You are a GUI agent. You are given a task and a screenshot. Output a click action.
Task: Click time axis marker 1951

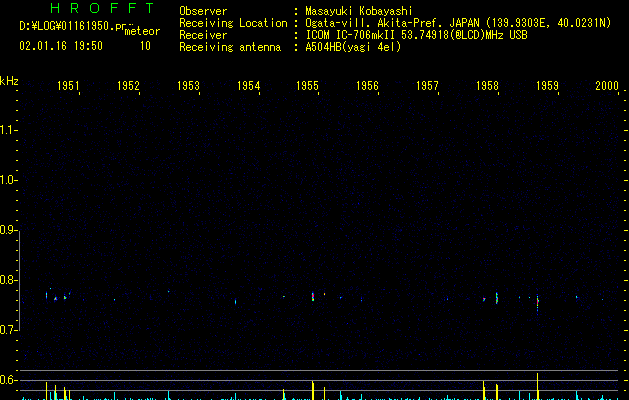(68, 85)
